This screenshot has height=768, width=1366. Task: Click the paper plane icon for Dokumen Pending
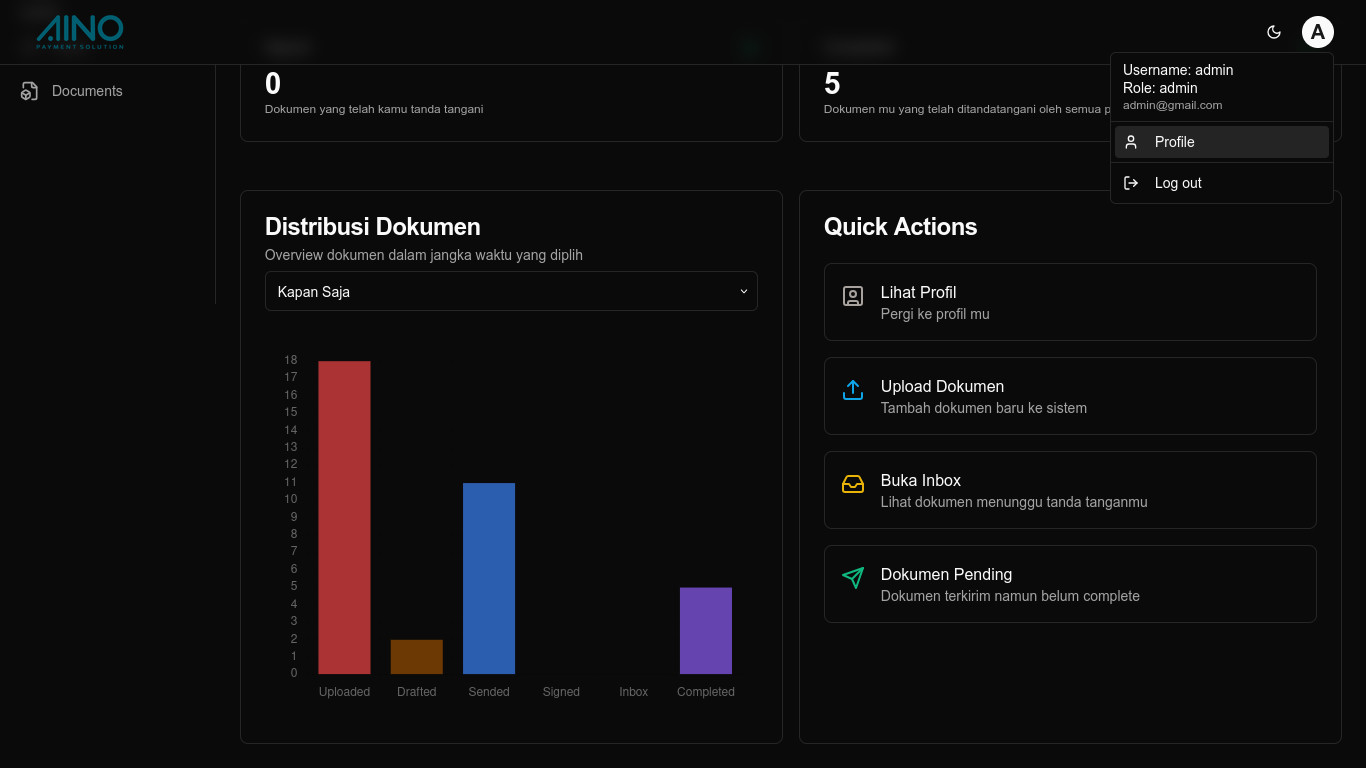pyautogui.click(x=852, y=578)
